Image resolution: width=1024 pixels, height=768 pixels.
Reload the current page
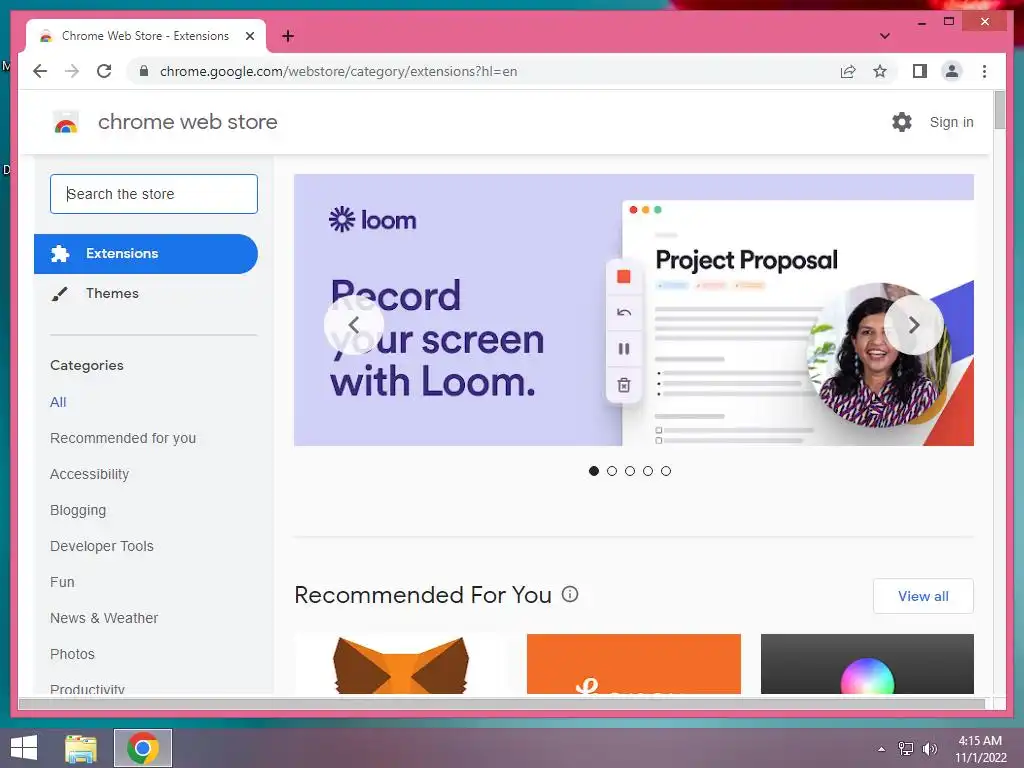click(x=104, y=71)
